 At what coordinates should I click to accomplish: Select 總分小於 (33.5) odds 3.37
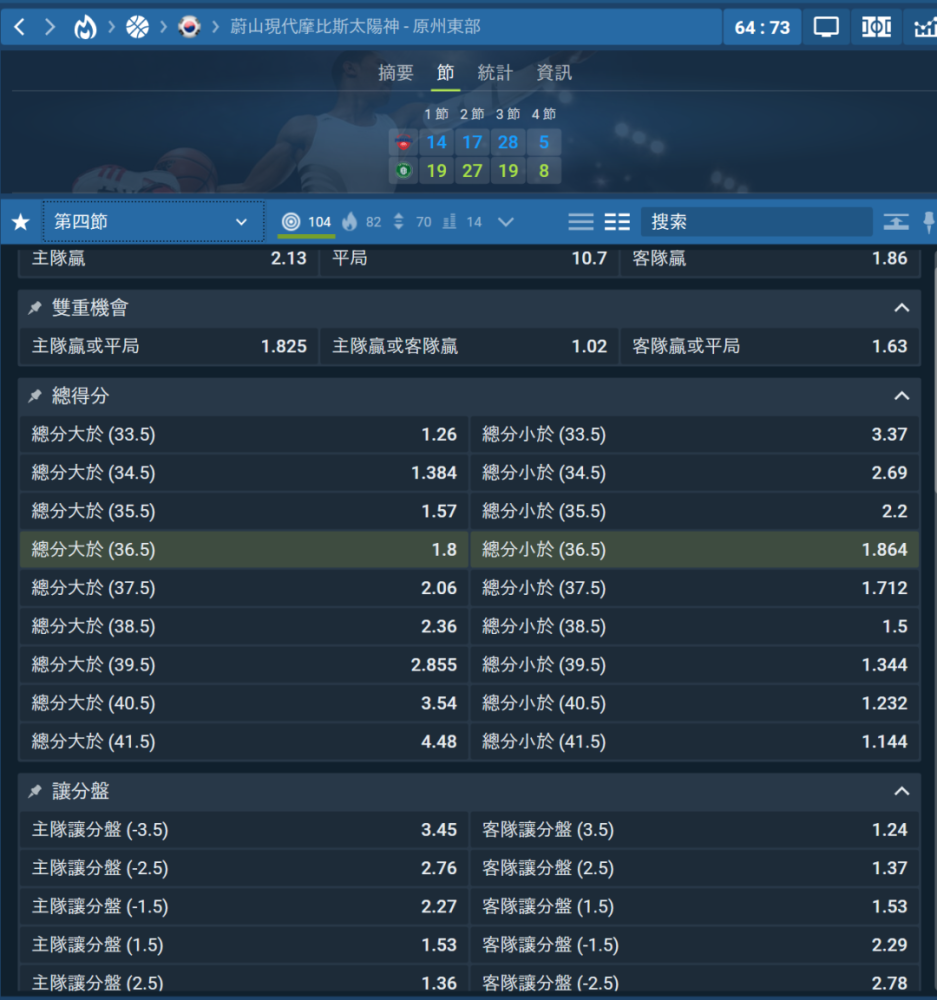695,435
